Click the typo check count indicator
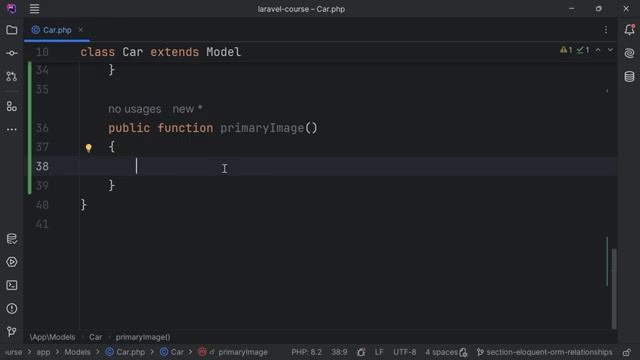The width and height of the screenshot is (640, 360). point(583,50)
